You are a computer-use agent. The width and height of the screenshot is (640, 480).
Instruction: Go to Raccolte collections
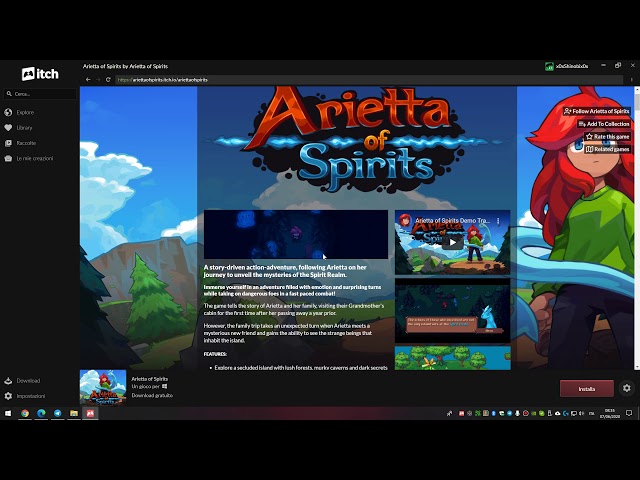click(x=25, y=143)
